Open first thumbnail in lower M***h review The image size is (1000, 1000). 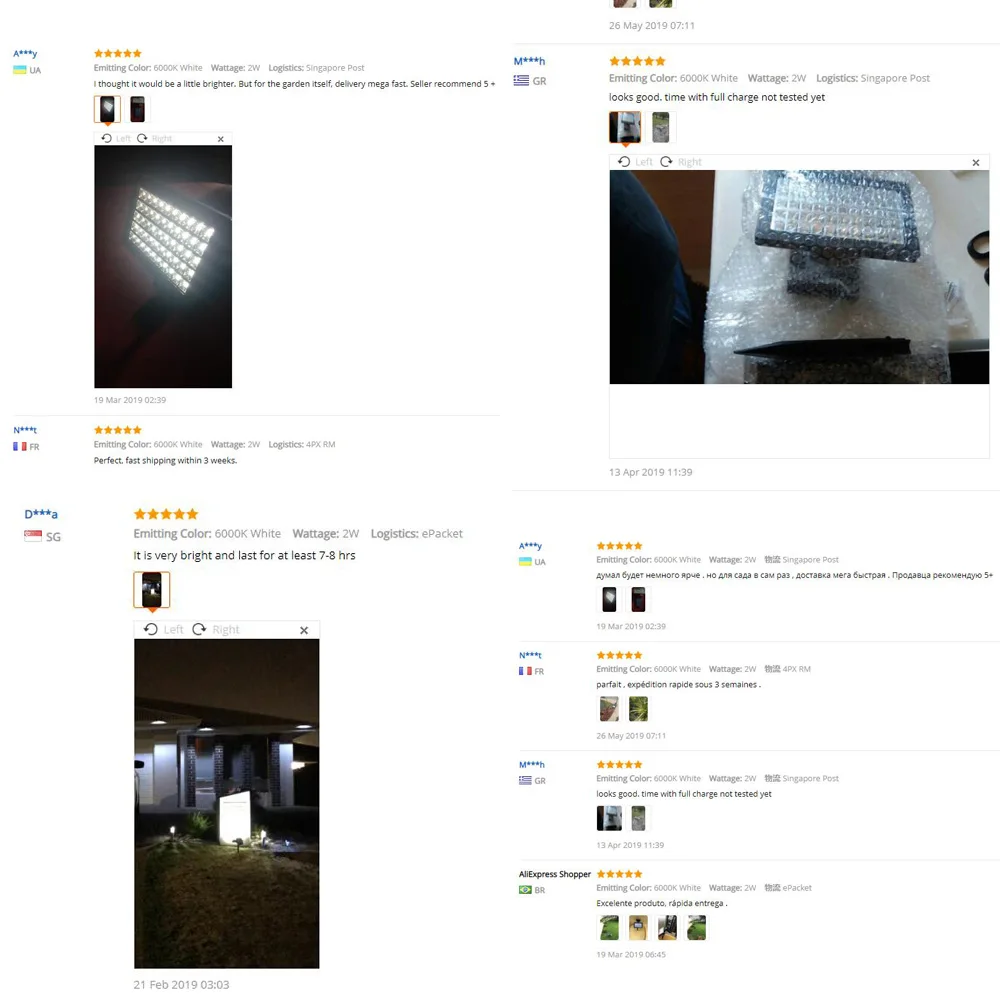point(609,818)
